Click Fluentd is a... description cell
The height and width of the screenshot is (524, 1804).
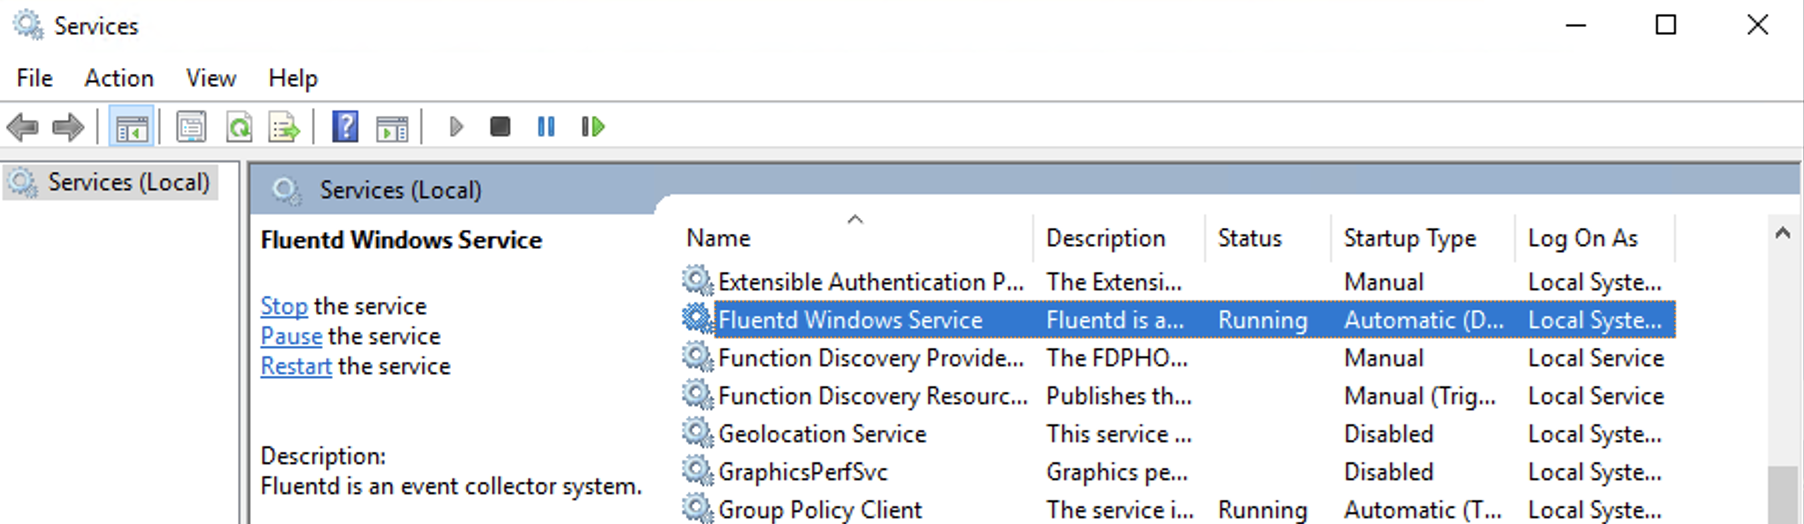point(1115,320)
